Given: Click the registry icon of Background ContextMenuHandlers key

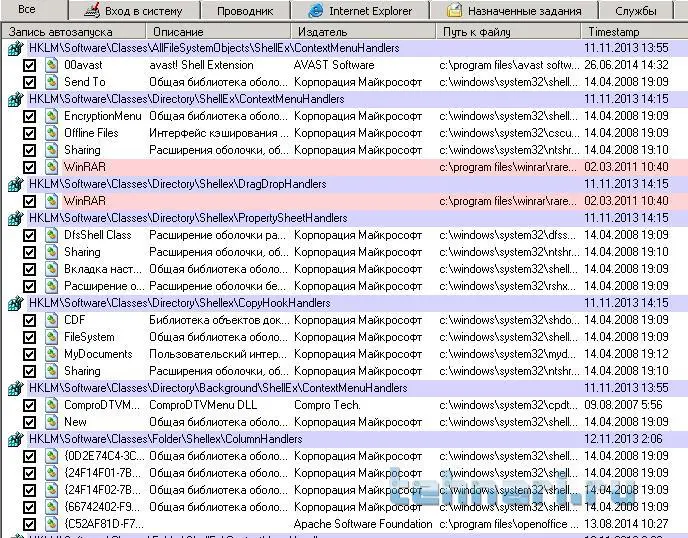Looking at the screenshot, I should pos(15,389).
